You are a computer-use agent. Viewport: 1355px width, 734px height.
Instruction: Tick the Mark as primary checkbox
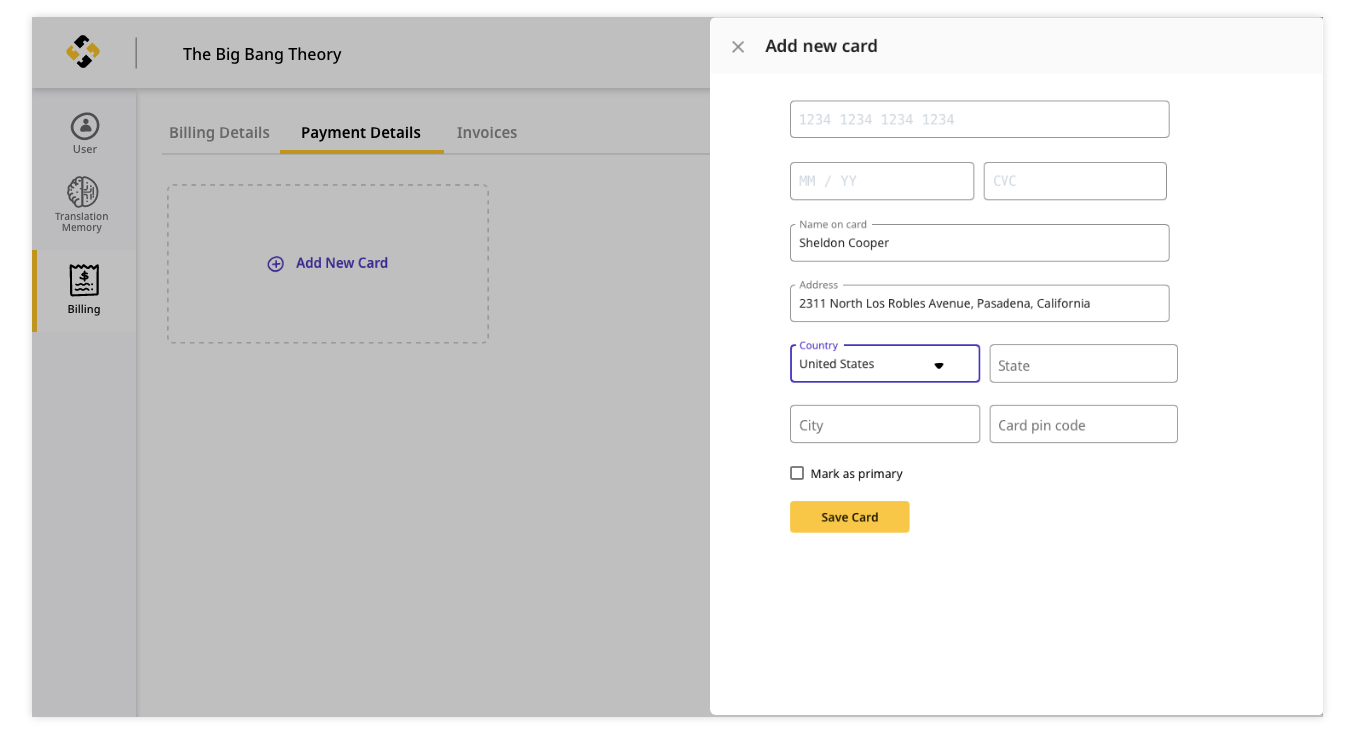click(x=797, y=473)
